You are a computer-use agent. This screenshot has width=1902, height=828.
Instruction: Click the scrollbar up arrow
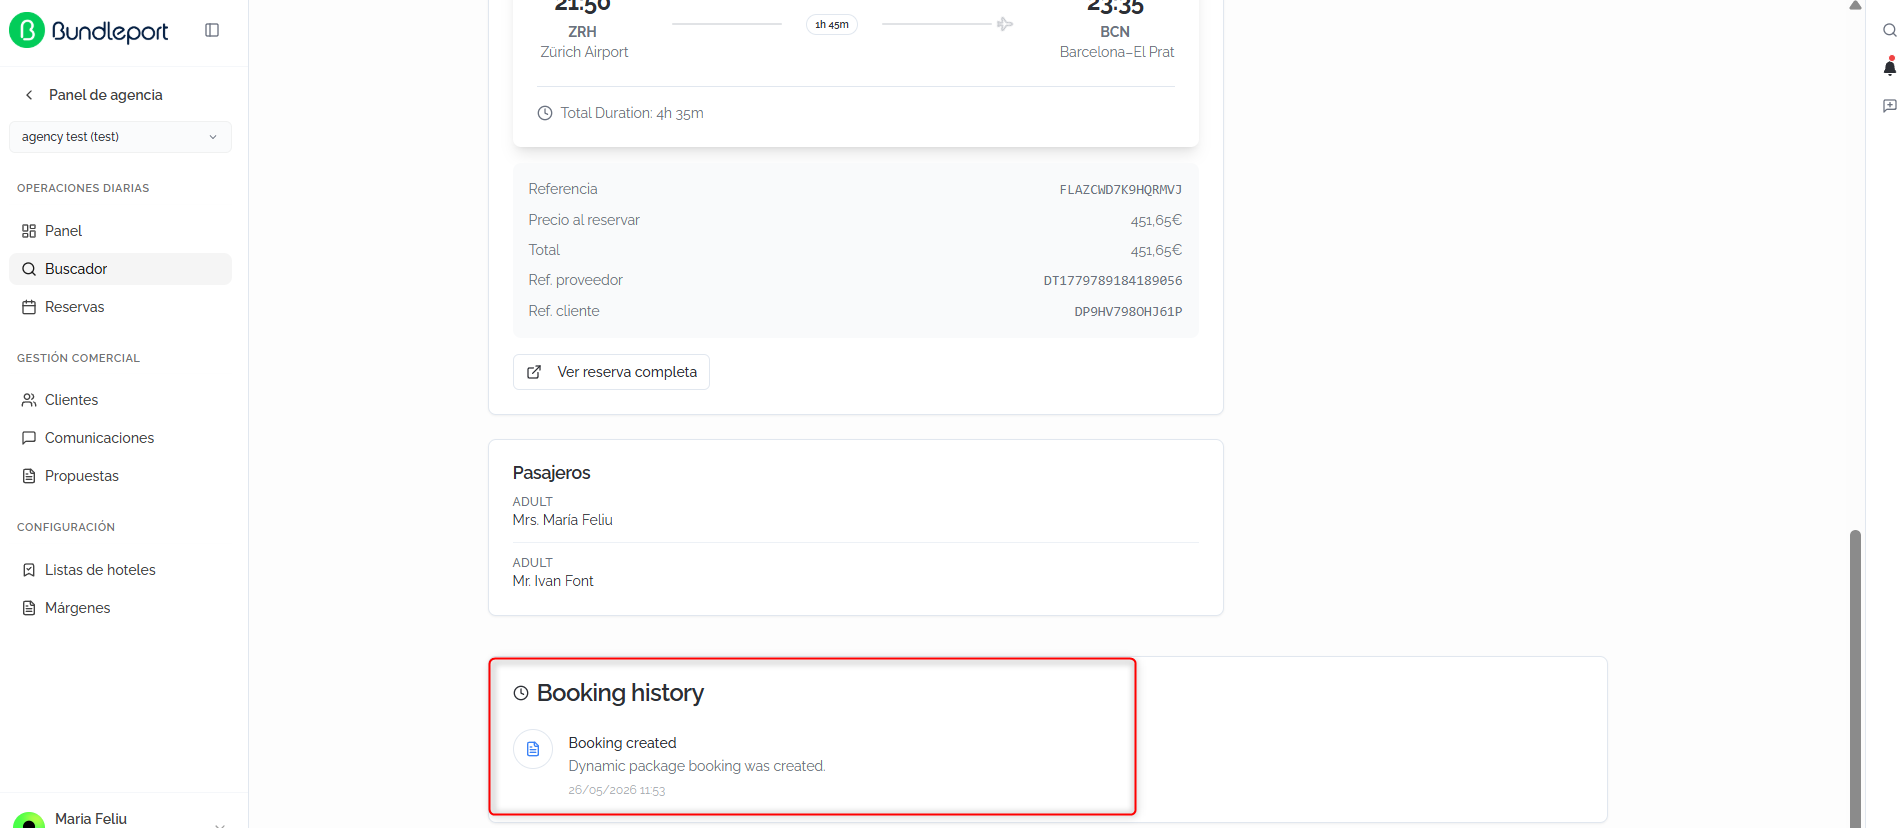[1855, 6]
